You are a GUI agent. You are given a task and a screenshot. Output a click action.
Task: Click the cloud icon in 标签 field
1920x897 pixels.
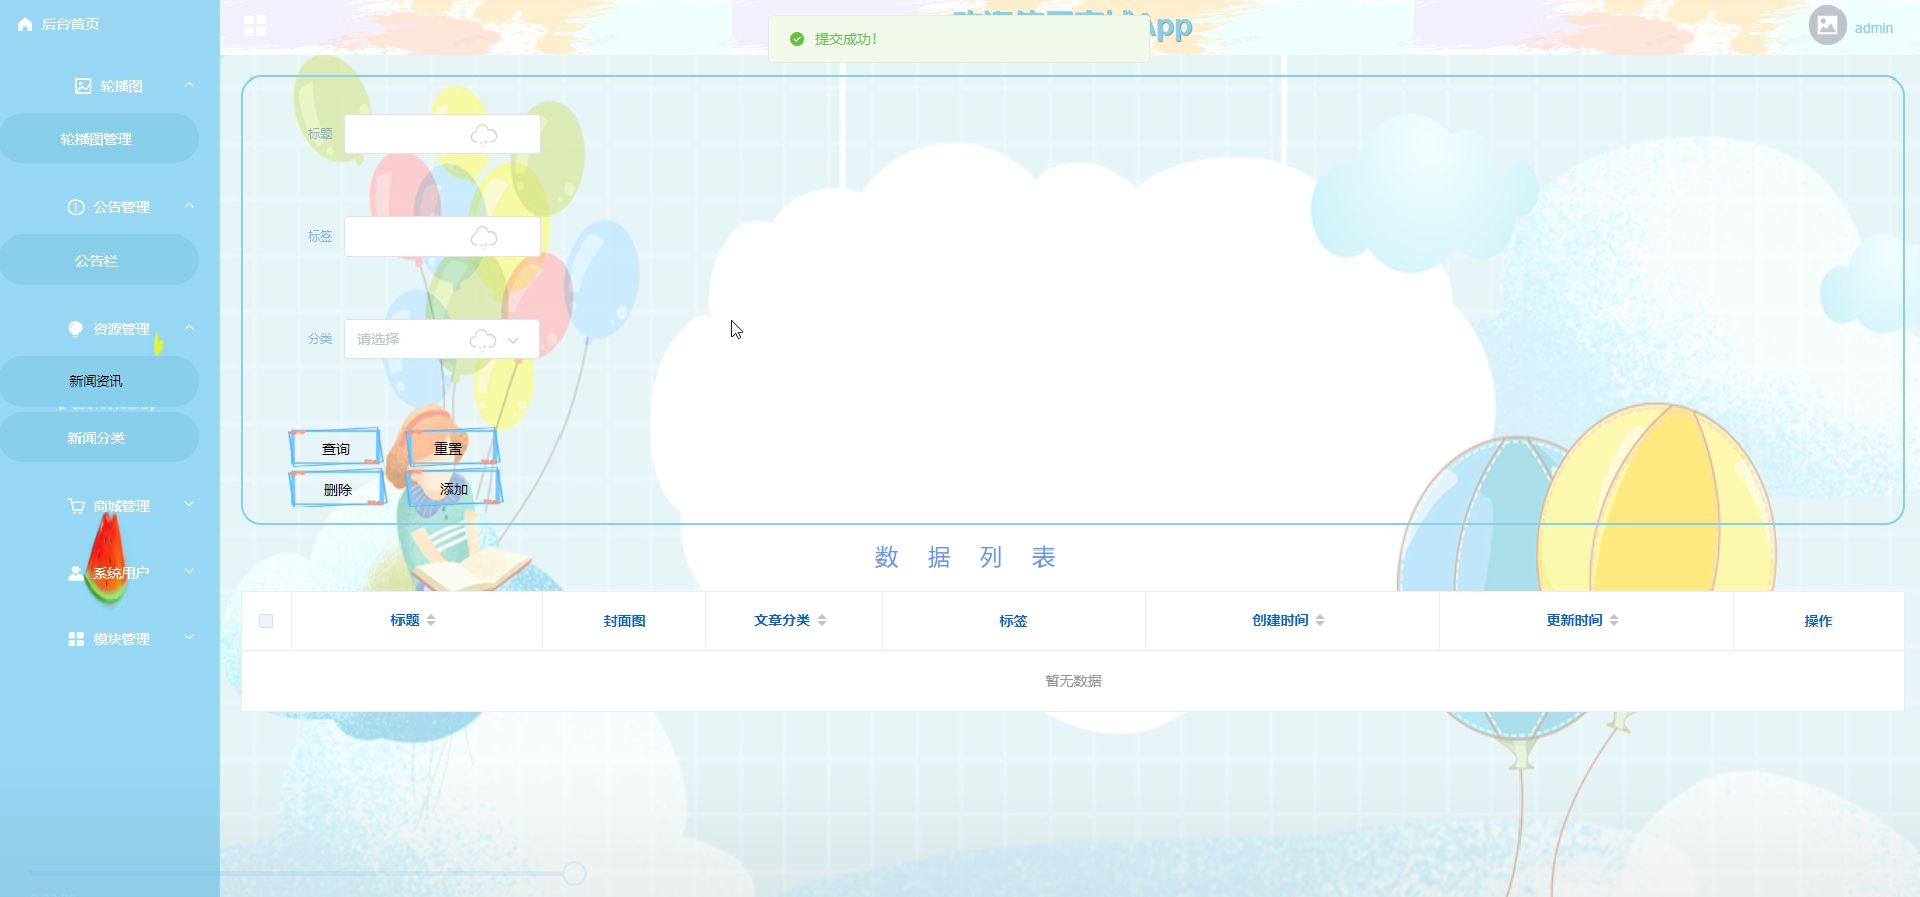coord(484,237)
